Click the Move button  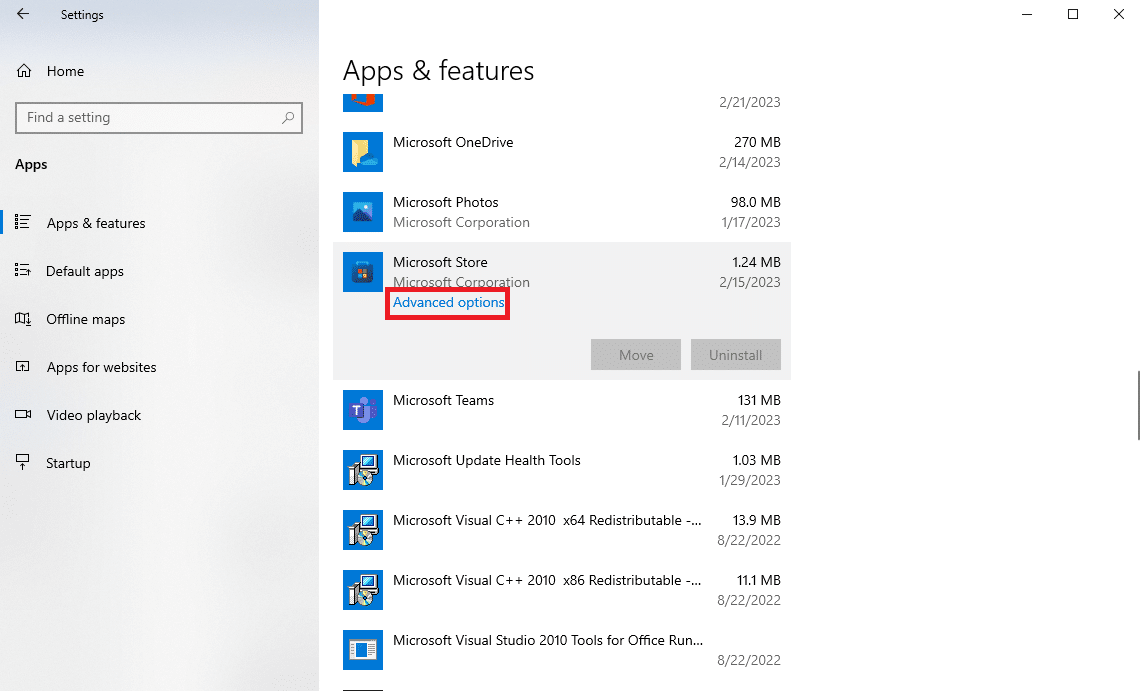pos(636,354)
